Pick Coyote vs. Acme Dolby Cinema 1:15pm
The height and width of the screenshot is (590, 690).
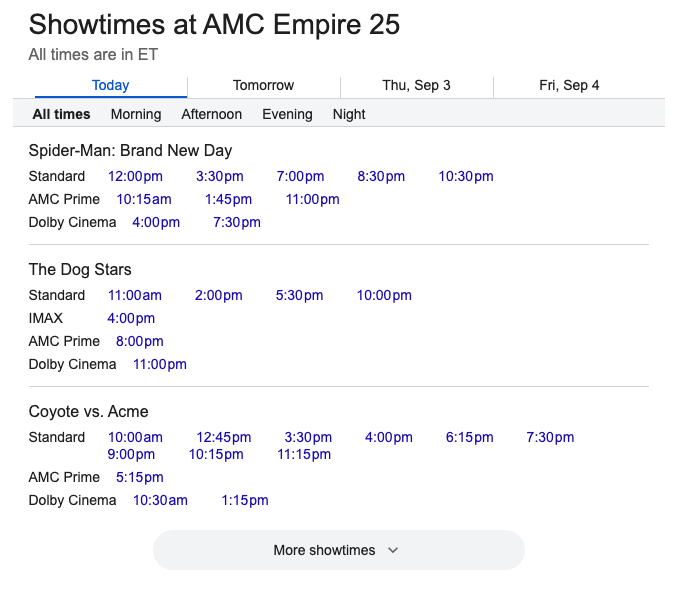245,500
